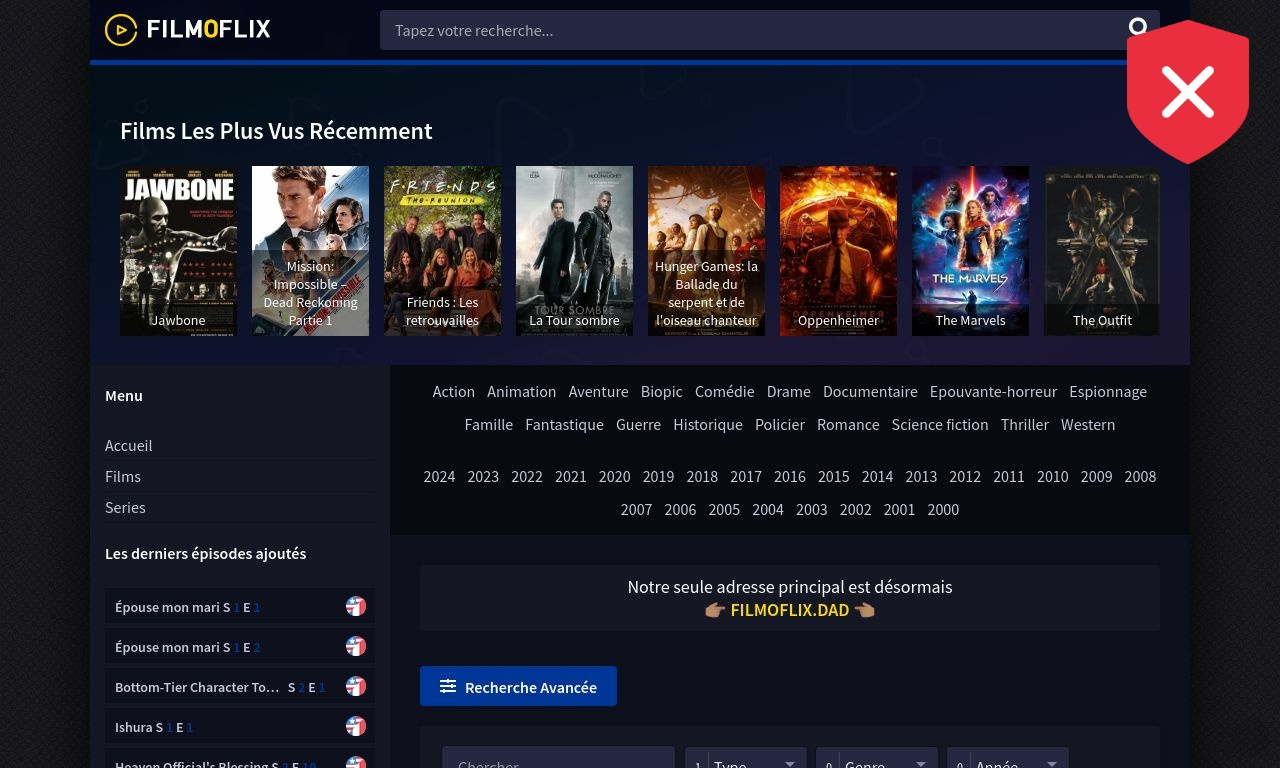Viewport: 1280px width, 768px height.
Task: Click the red shield blocker icon
Action: point(1188,92)
